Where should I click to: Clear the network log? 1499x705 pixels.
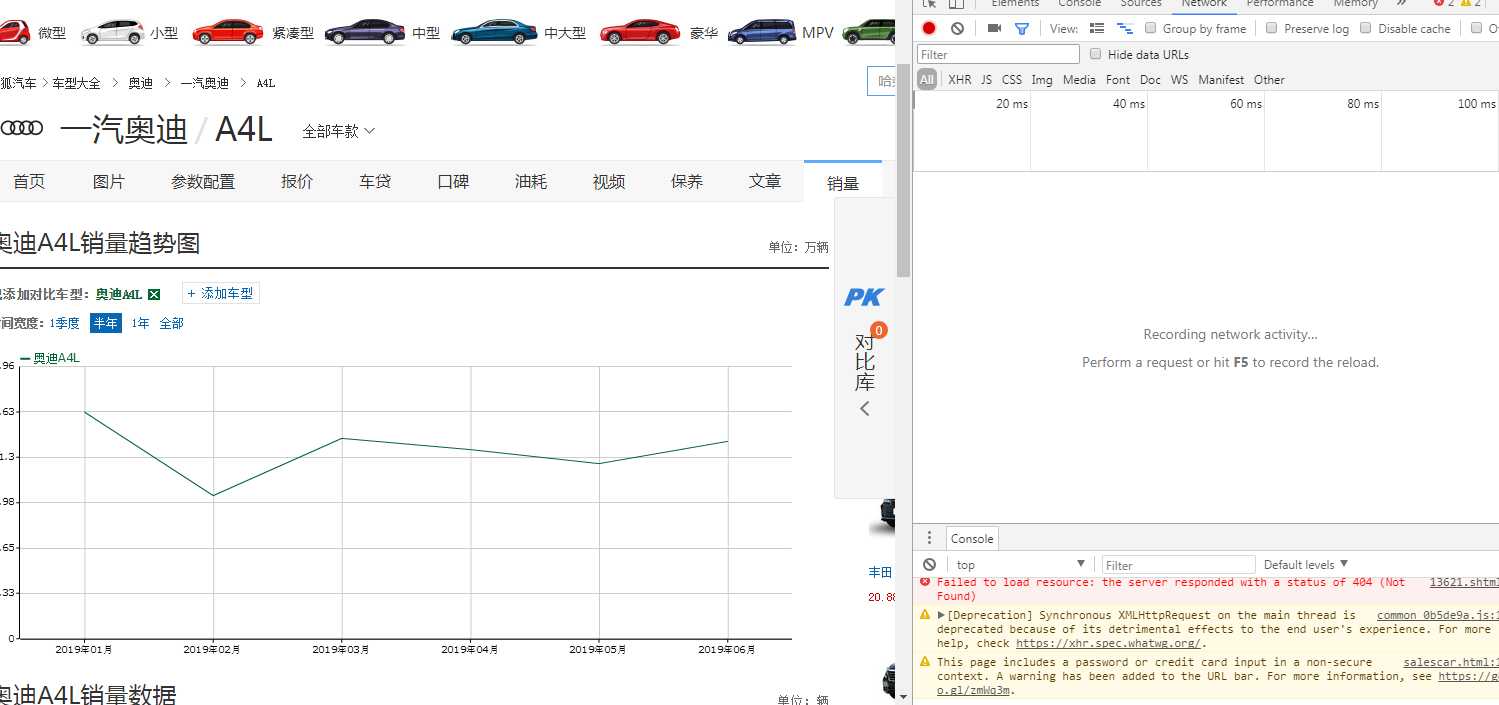pos(957,29)
